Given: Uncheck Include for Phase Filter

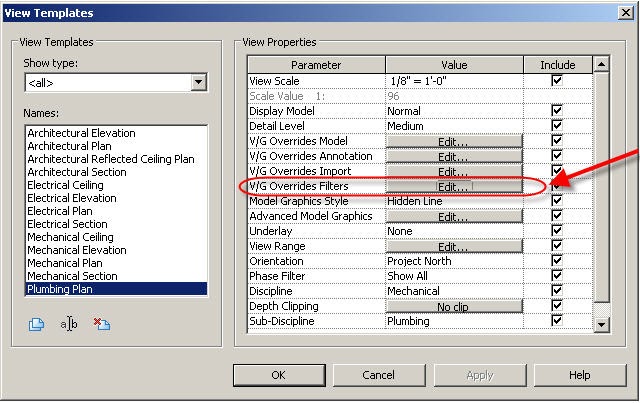Looking at the screenshot, I should point(557,276).
